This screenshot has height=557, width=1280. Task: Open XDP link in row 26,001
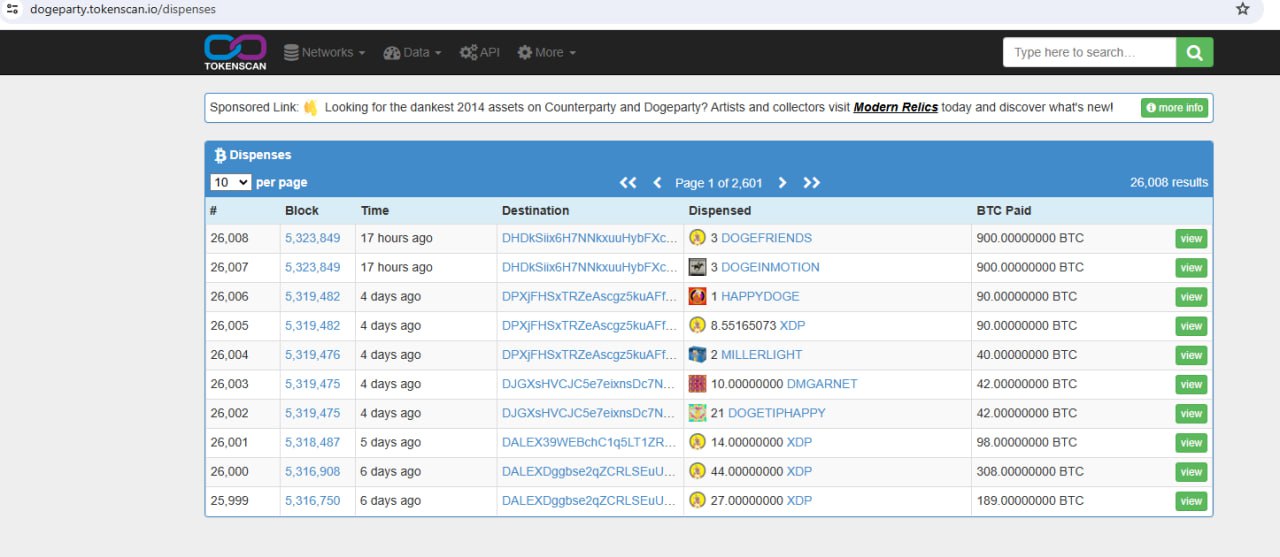coord(799,442)
